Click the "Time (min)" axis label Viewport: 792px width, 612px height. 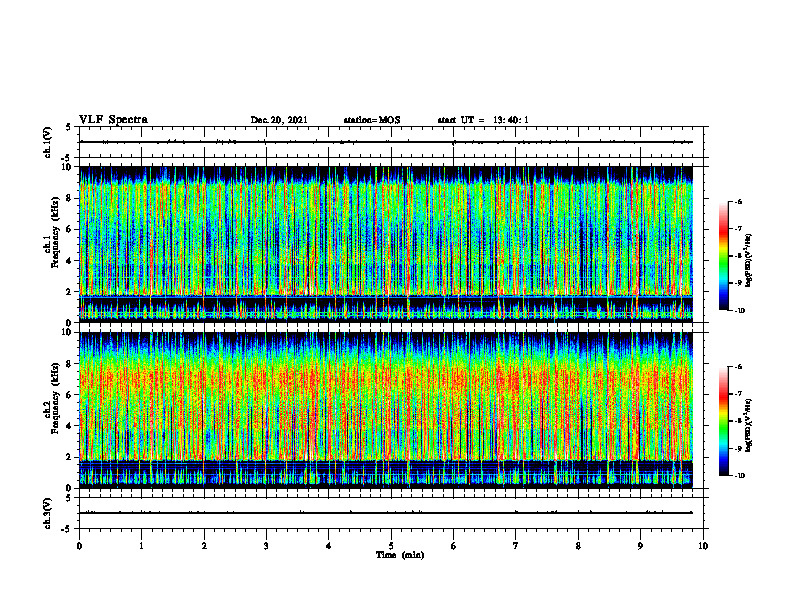click(x=400, y=555)
